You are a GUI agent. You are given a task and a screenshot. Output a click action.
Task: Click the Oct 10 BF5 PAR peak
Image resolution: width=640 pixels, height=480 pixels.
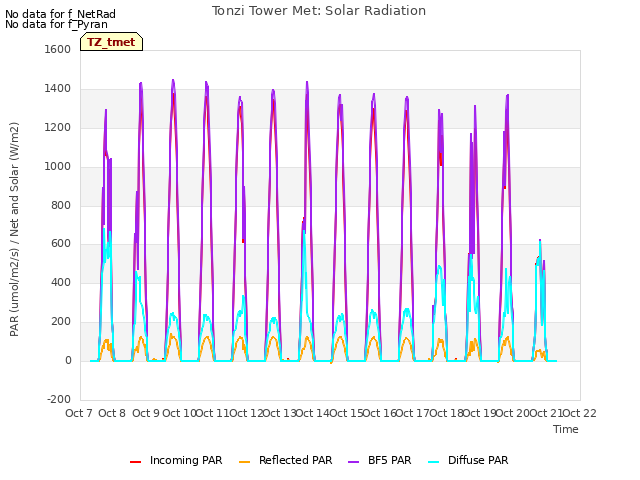pyautogui.click(x=173, y=81)
